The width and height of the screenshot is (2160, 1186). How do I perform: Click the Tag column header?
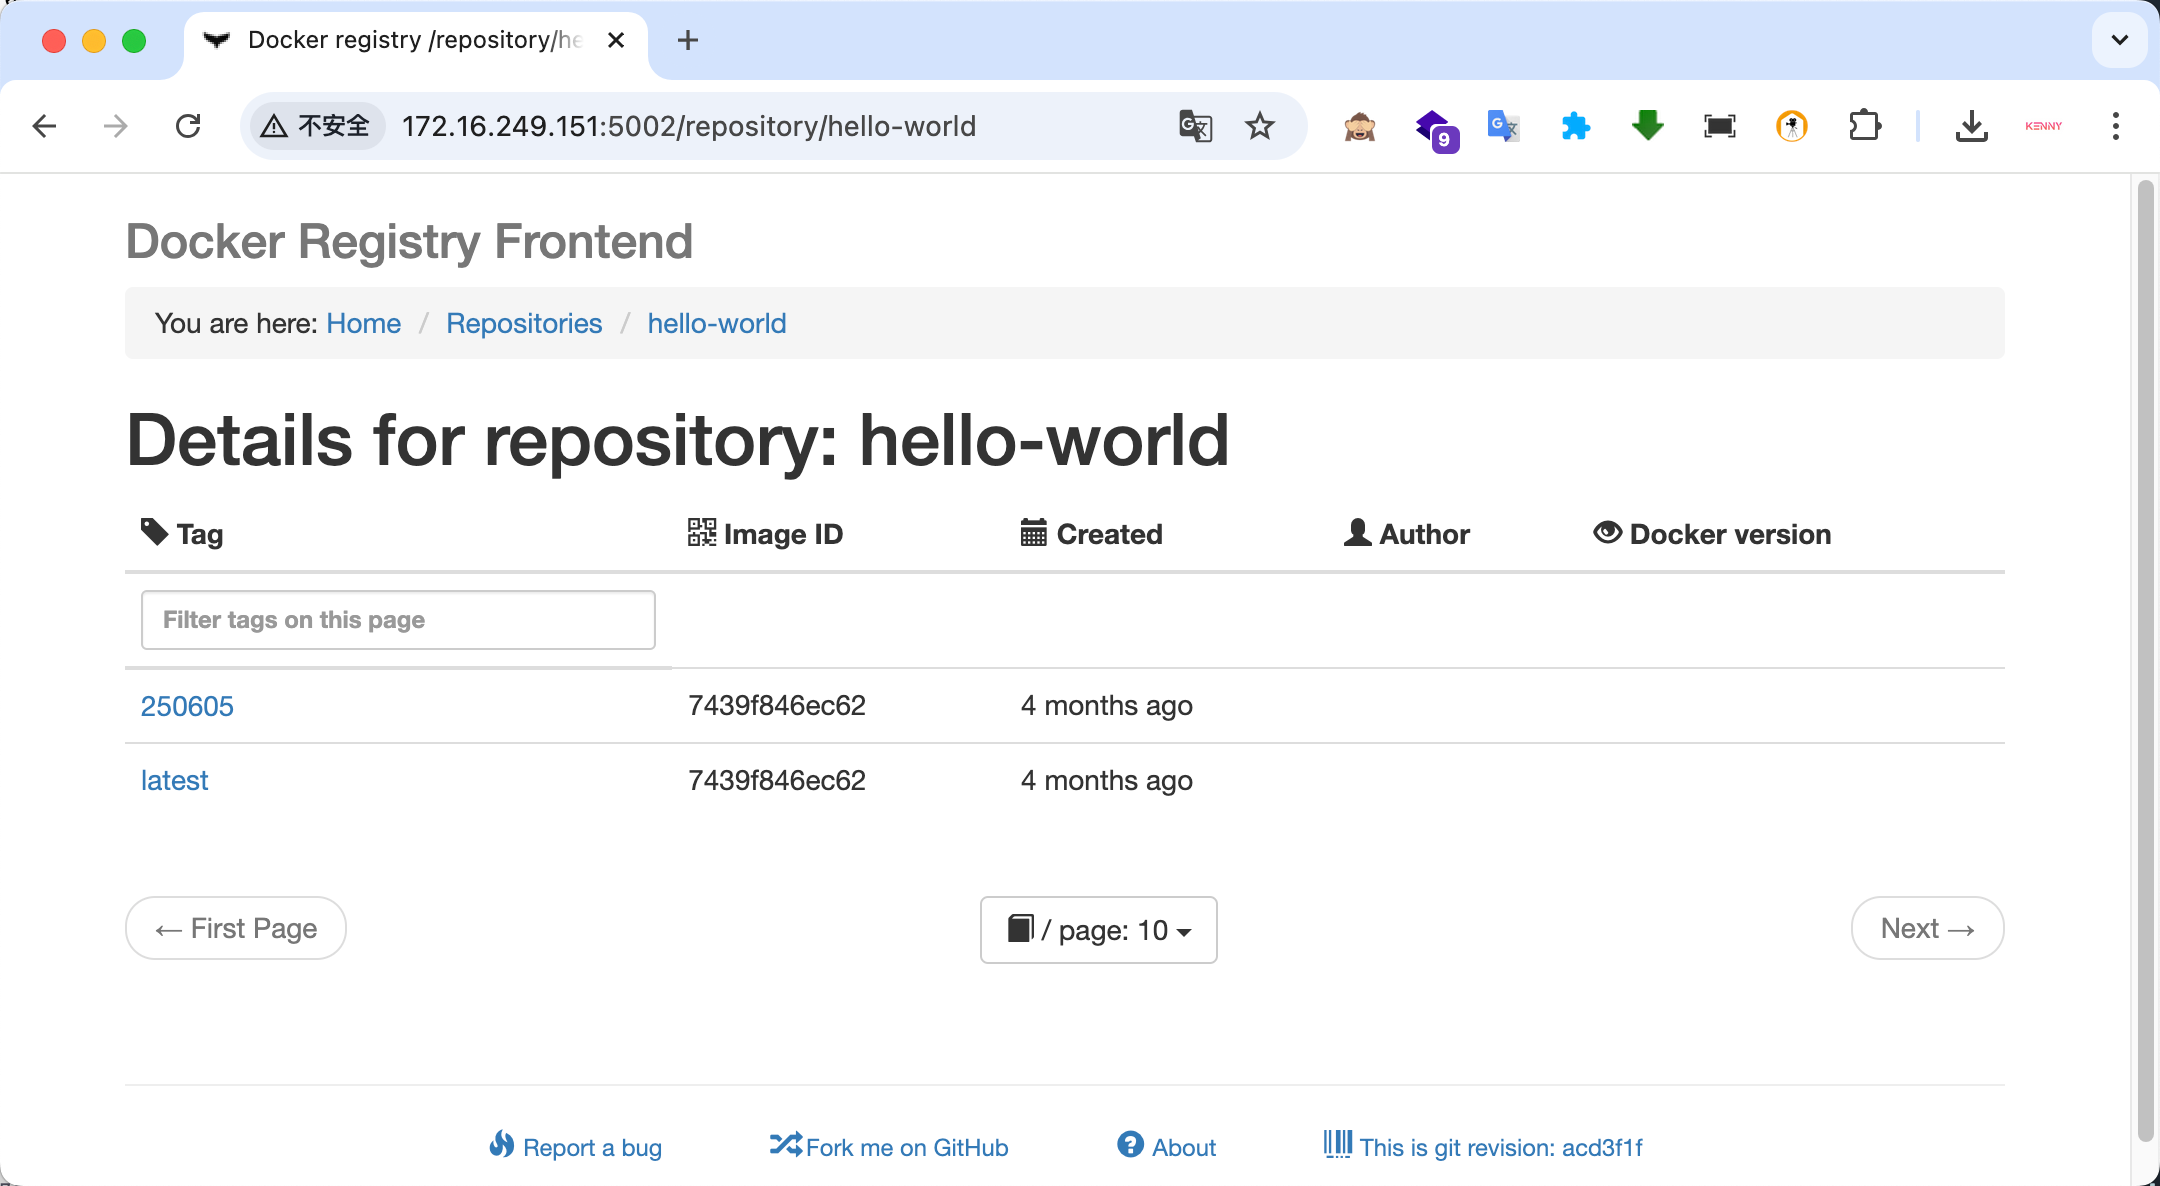182,534
